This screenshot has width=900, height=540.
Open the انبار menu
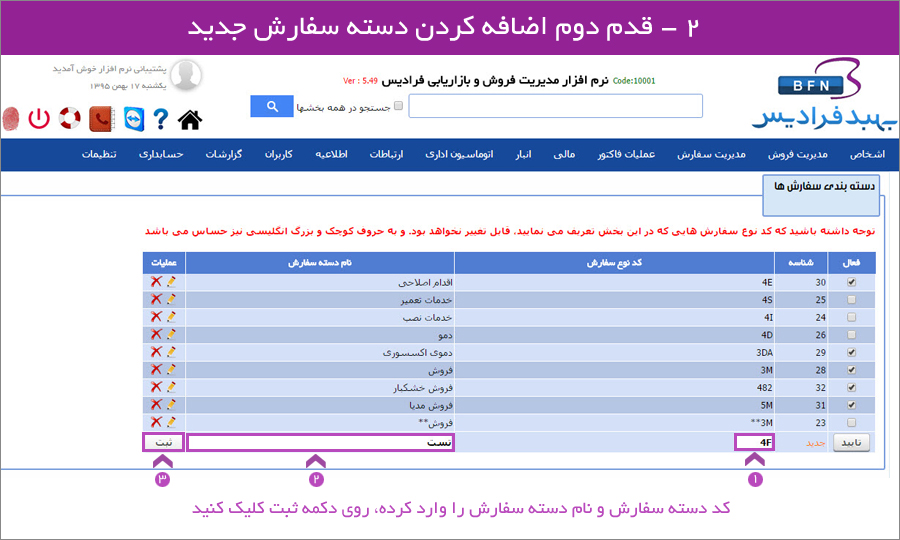coord(523,154)
